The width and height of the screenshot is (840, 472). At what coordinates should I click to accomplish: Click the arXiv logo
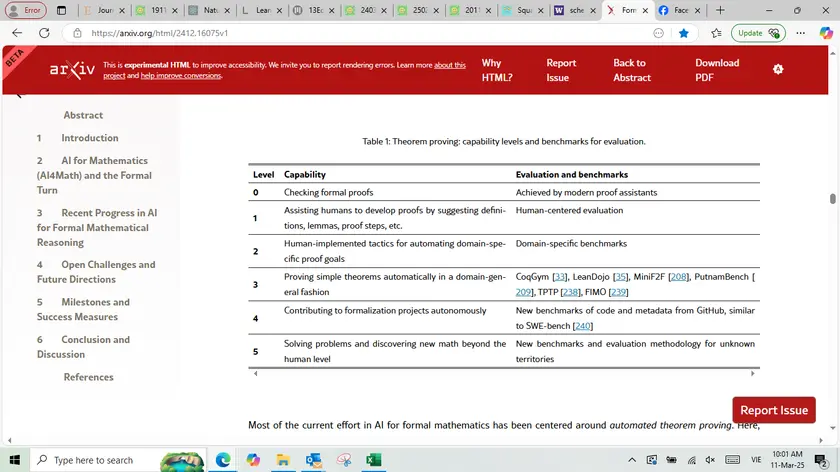pos(72,70)
